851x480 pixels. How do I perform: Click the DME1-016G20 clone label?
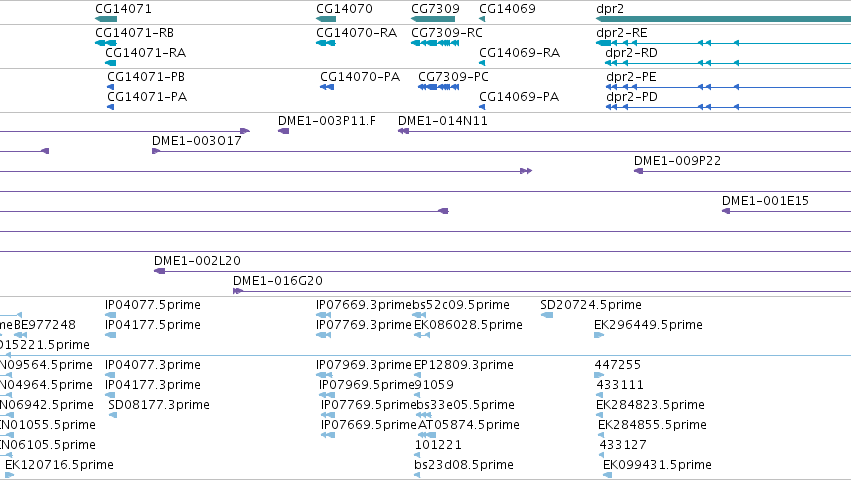point(278,281)
